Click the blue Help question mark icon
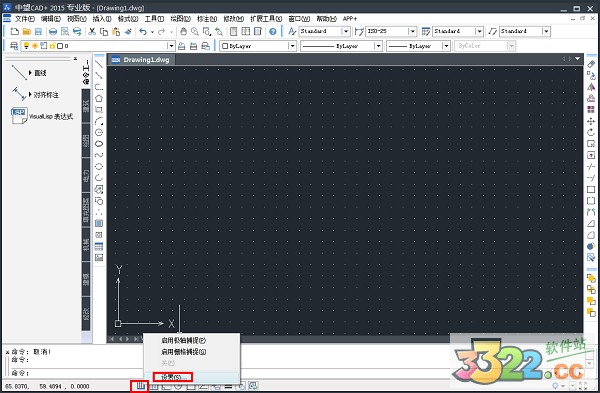The width and height of the screenshot is (600, 393). pos(272,31)
